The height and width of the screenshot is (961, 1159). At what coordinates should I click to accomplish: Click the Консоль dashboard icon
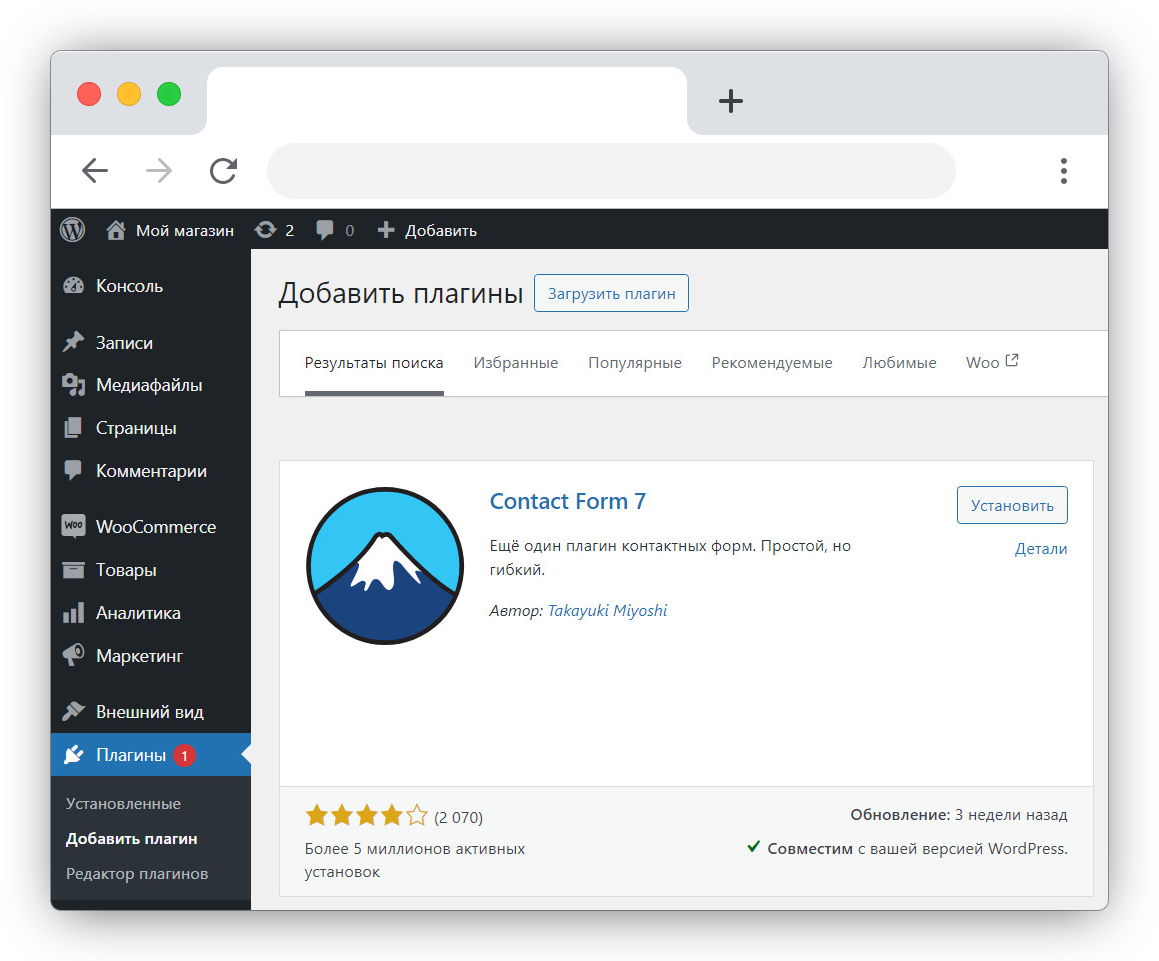[x=73, y=286]
